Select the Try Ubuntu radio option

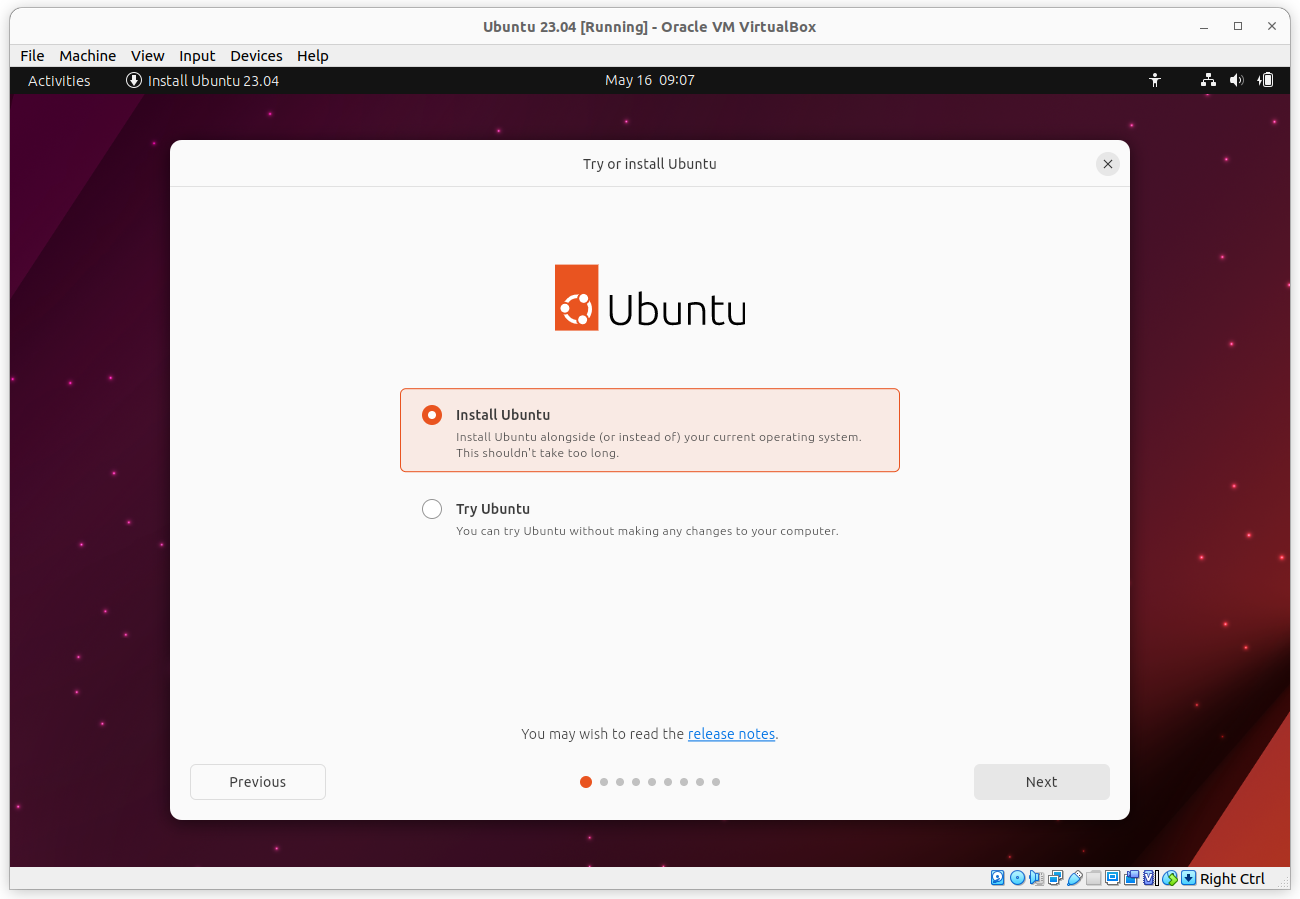(x=432, y=509)
